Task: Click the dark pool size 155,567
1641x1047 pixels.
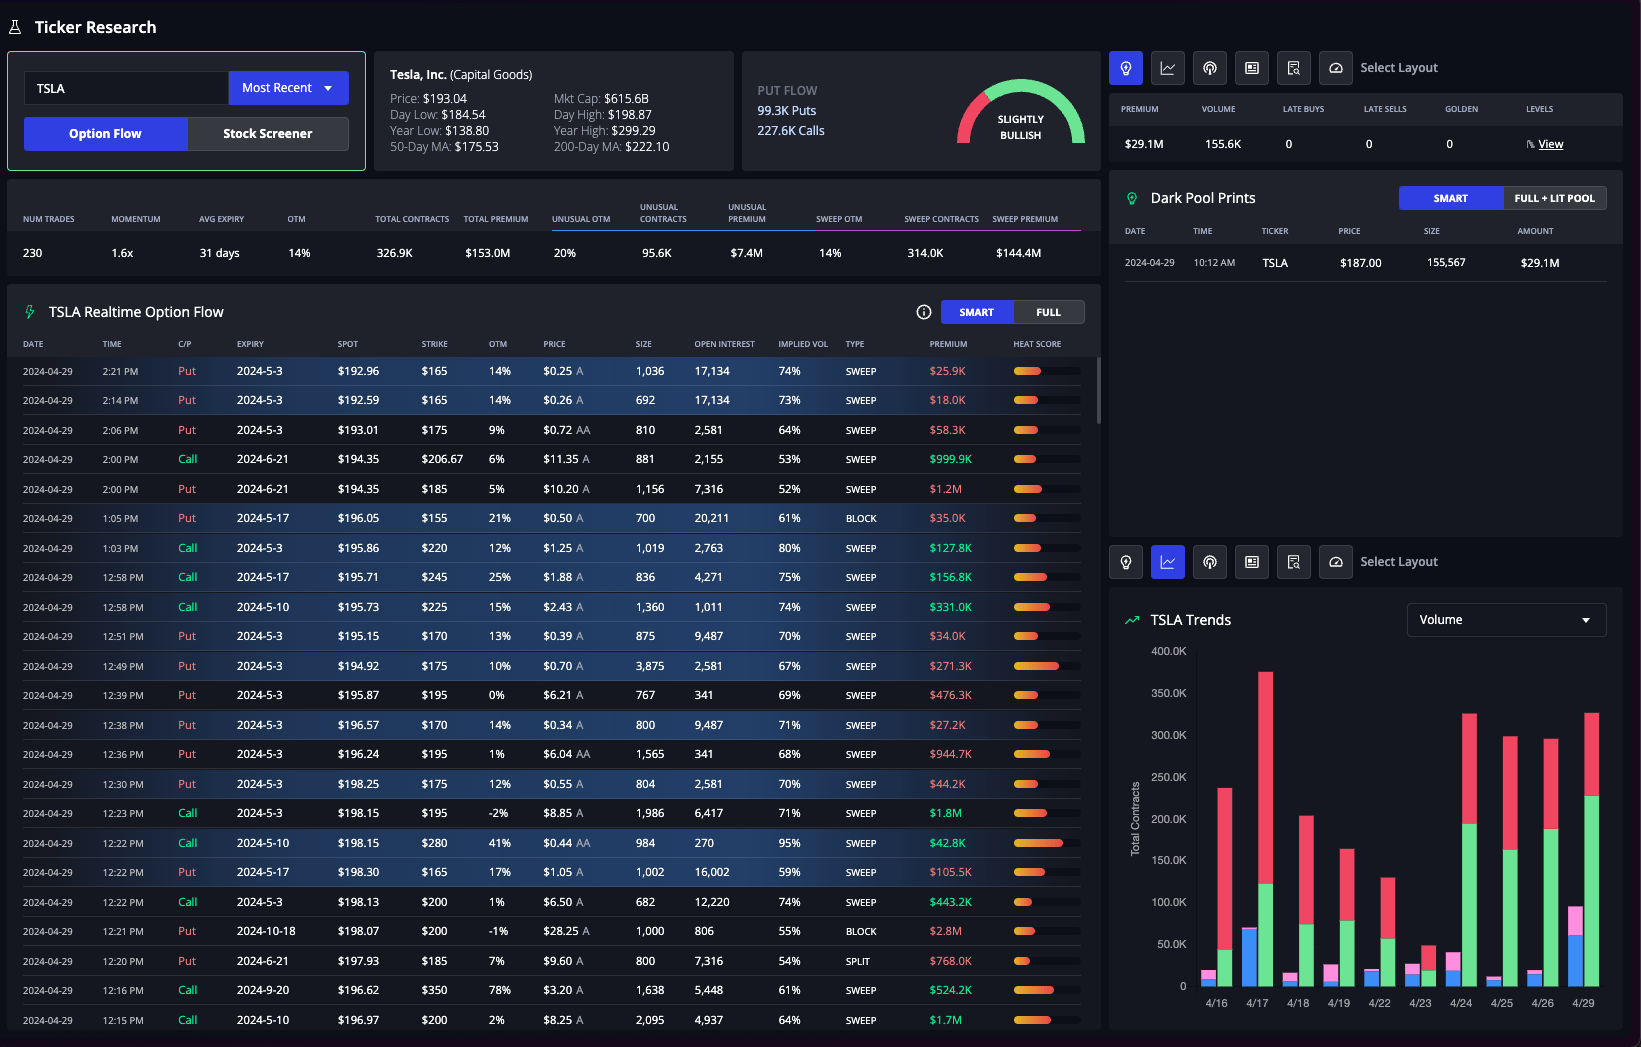Action: 1446,263
